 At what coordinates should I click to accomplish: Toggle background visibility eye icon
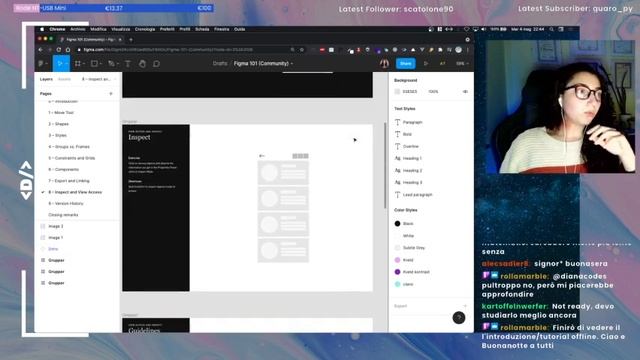[465, 92]
